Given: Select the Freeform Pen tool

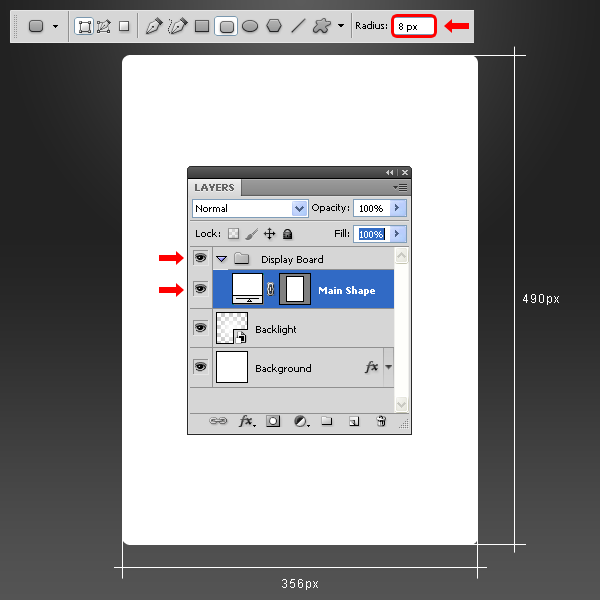Looking at the screenshot, I should (178, 26).
